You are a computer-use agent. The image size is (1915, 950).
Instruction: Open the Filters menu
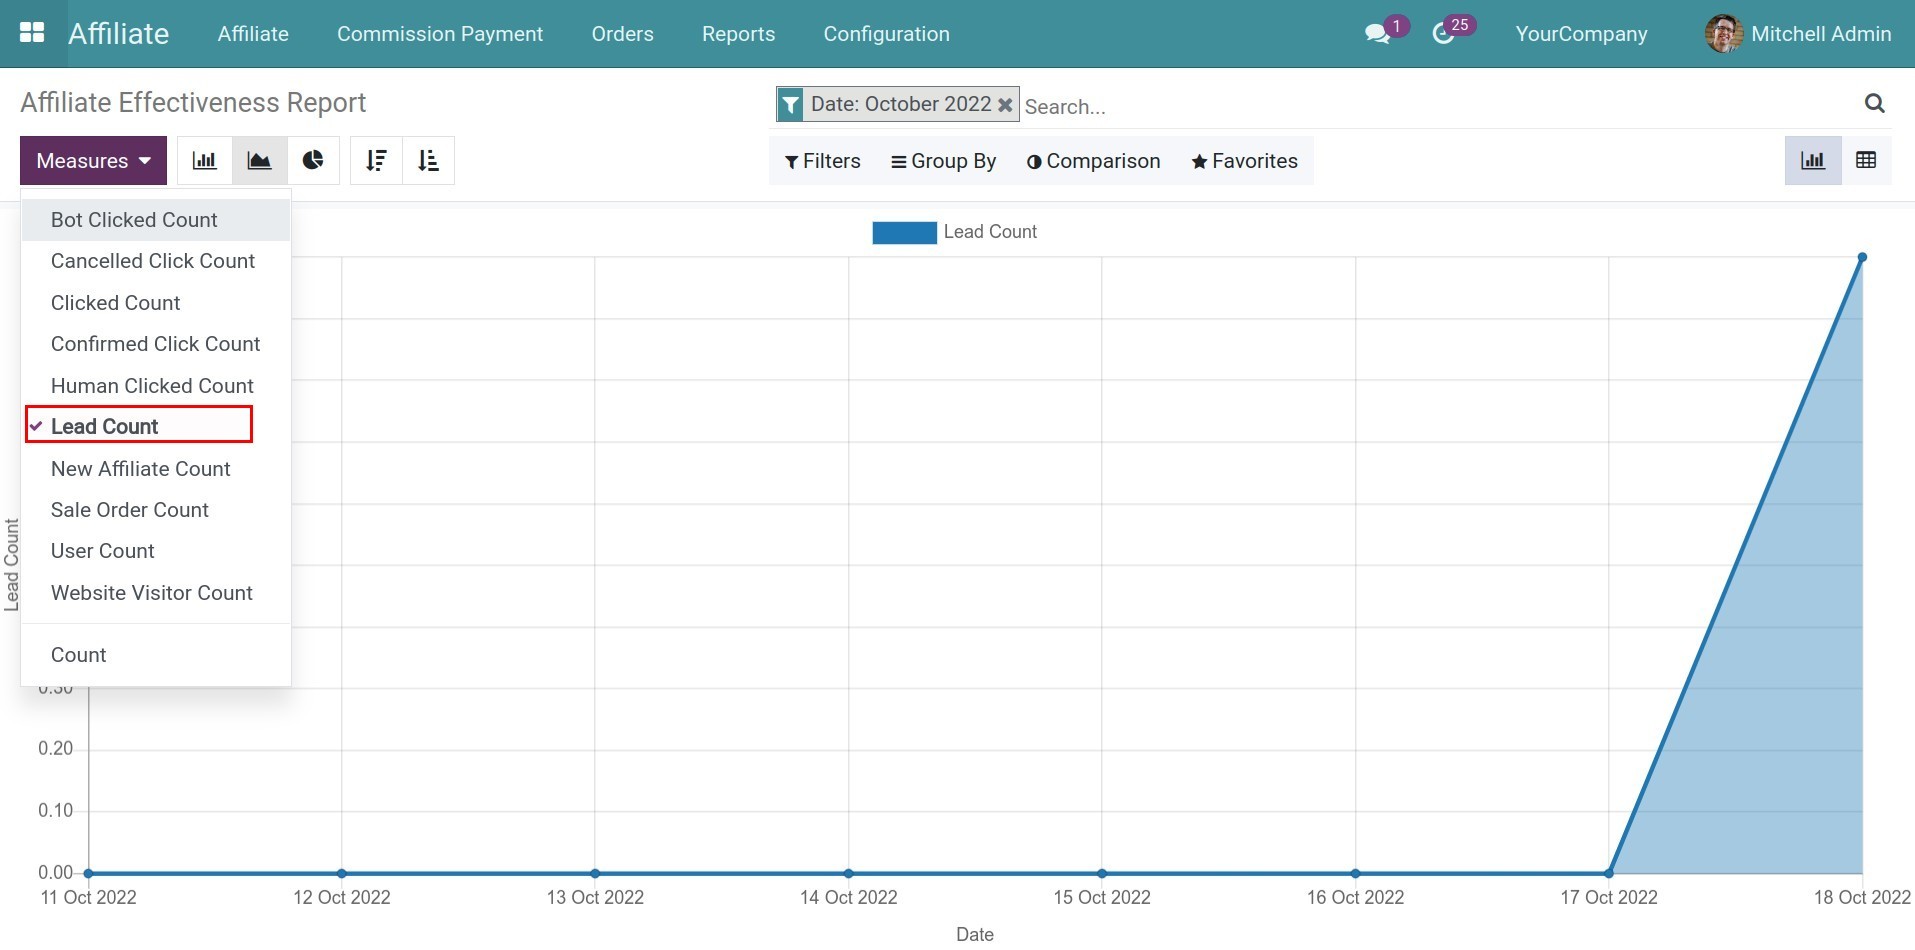point(822,160)
